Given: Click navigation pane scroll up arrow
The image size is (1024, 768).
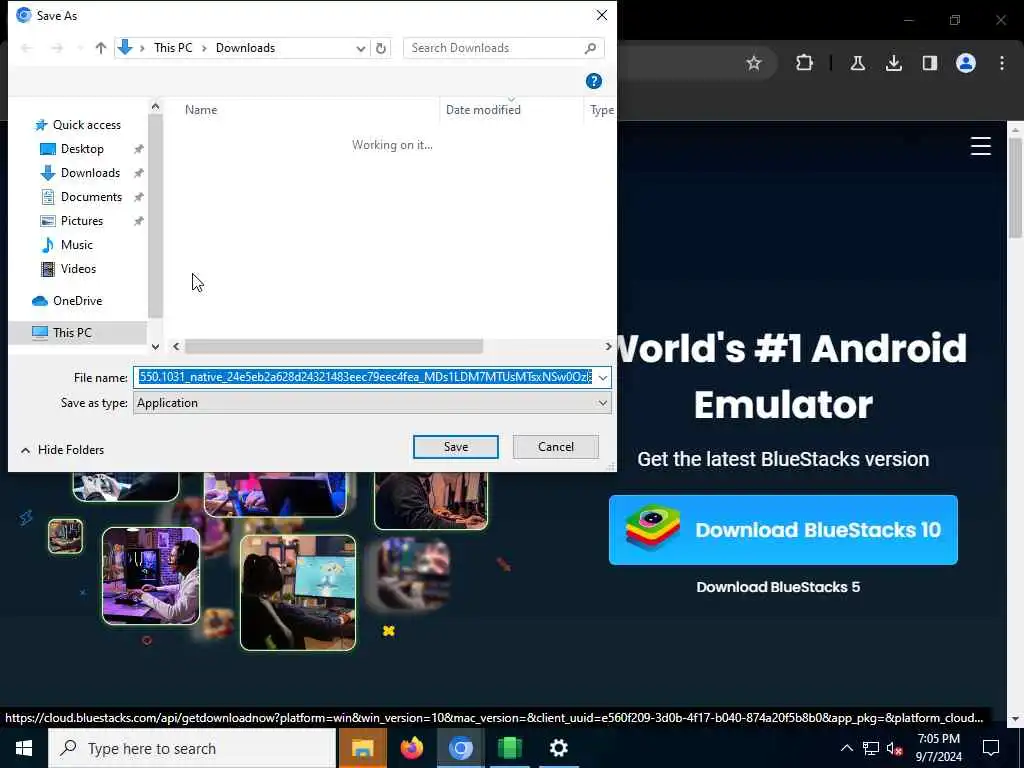Looking at the screenshot, I should pos(155,106).
